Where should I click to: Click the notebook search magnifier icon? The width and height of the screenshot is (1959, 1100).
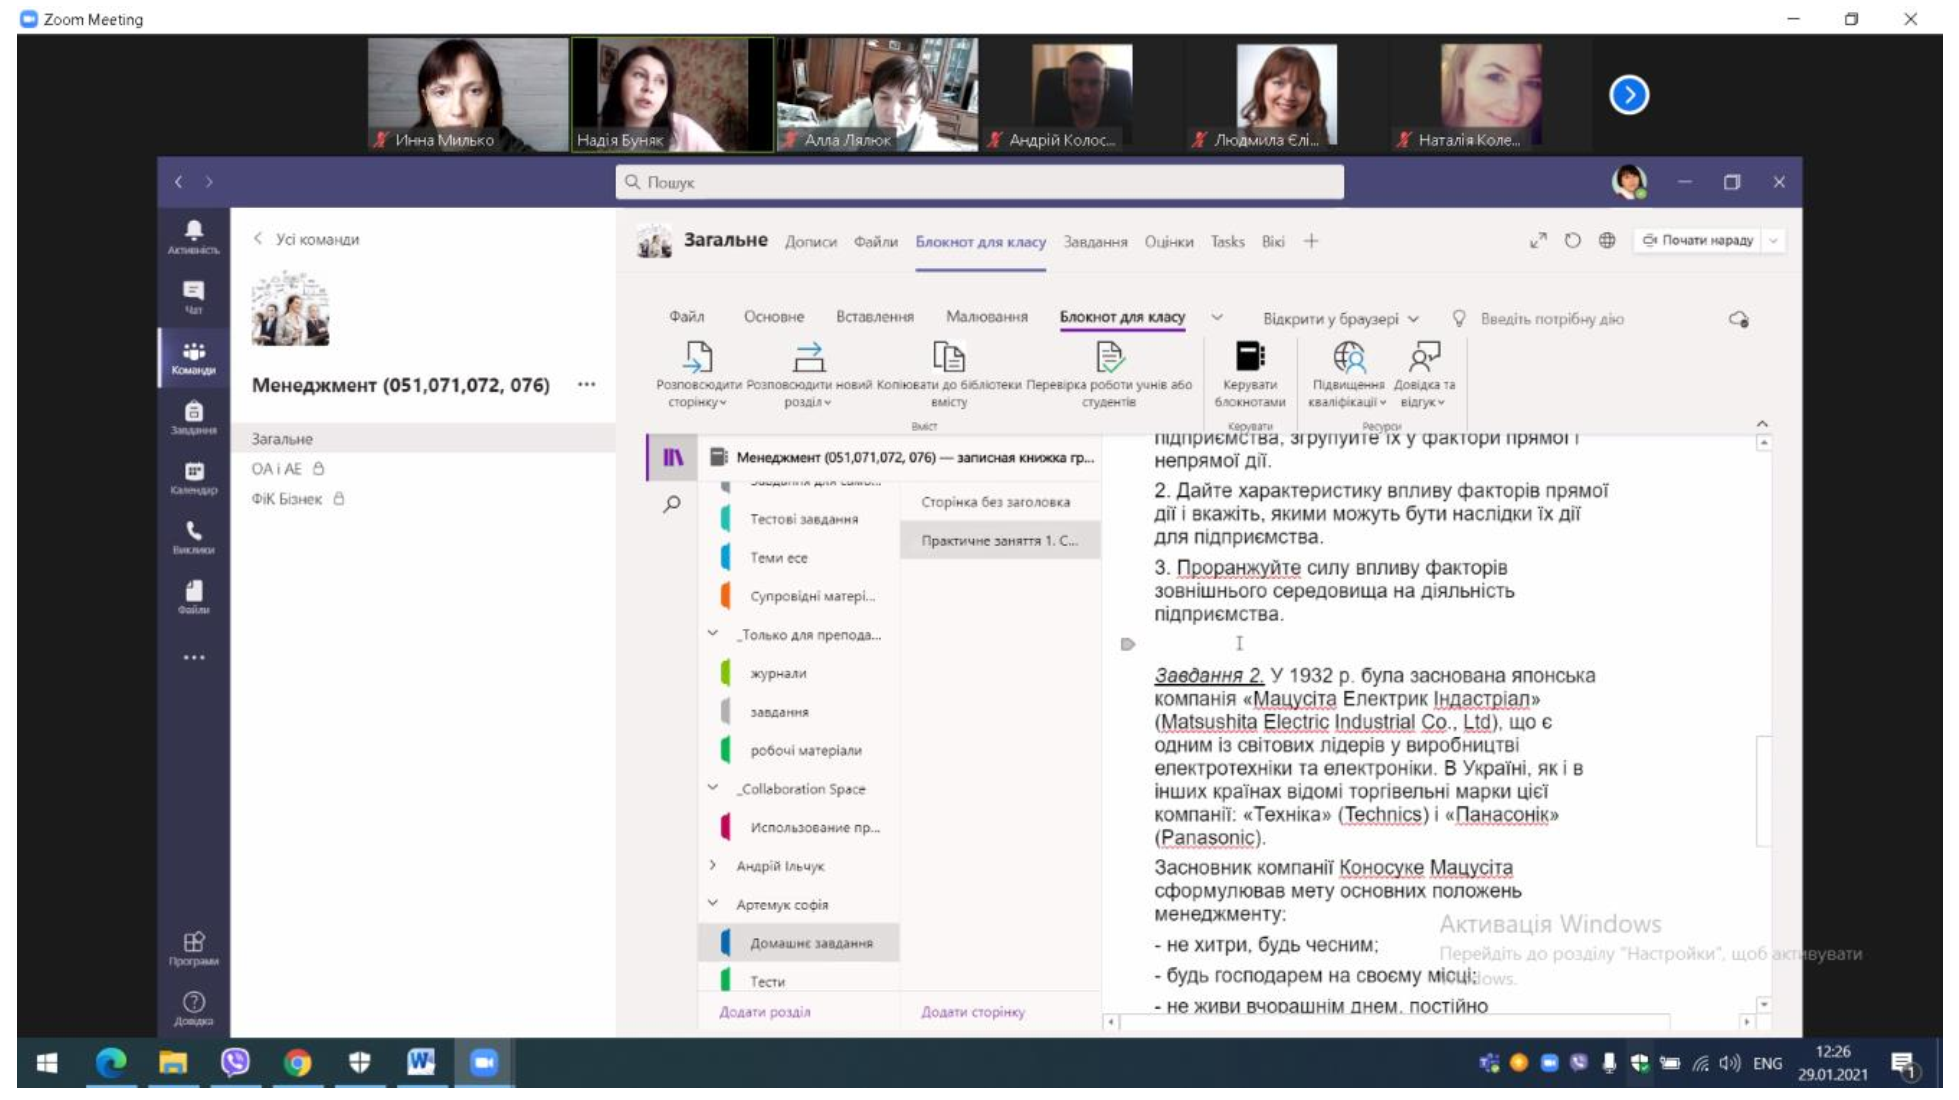tap(672, 504)
